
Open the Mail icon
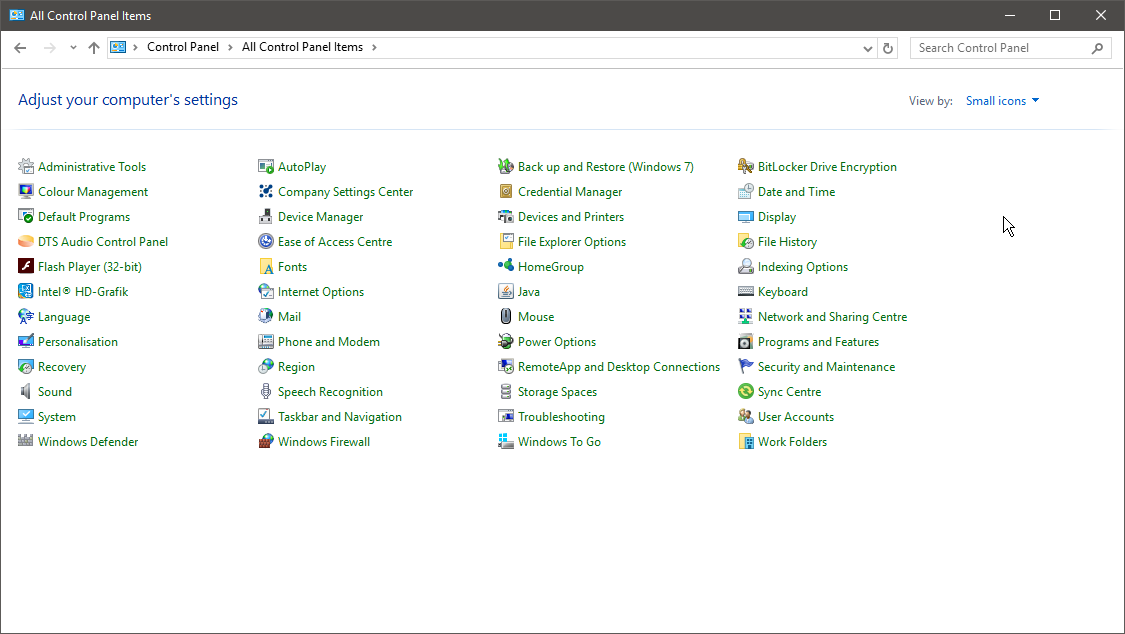266,316
